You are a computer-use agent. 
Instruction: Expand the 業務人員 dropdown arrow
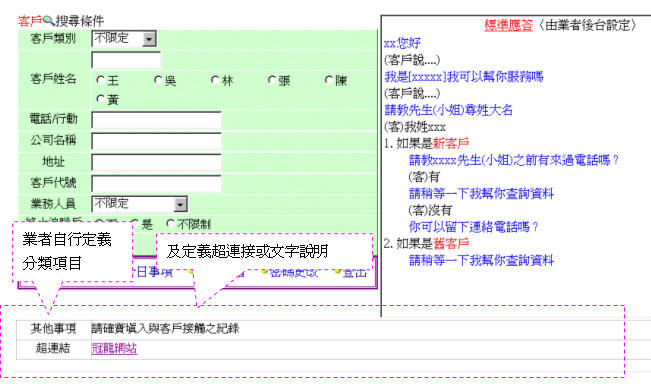(180, 204)
